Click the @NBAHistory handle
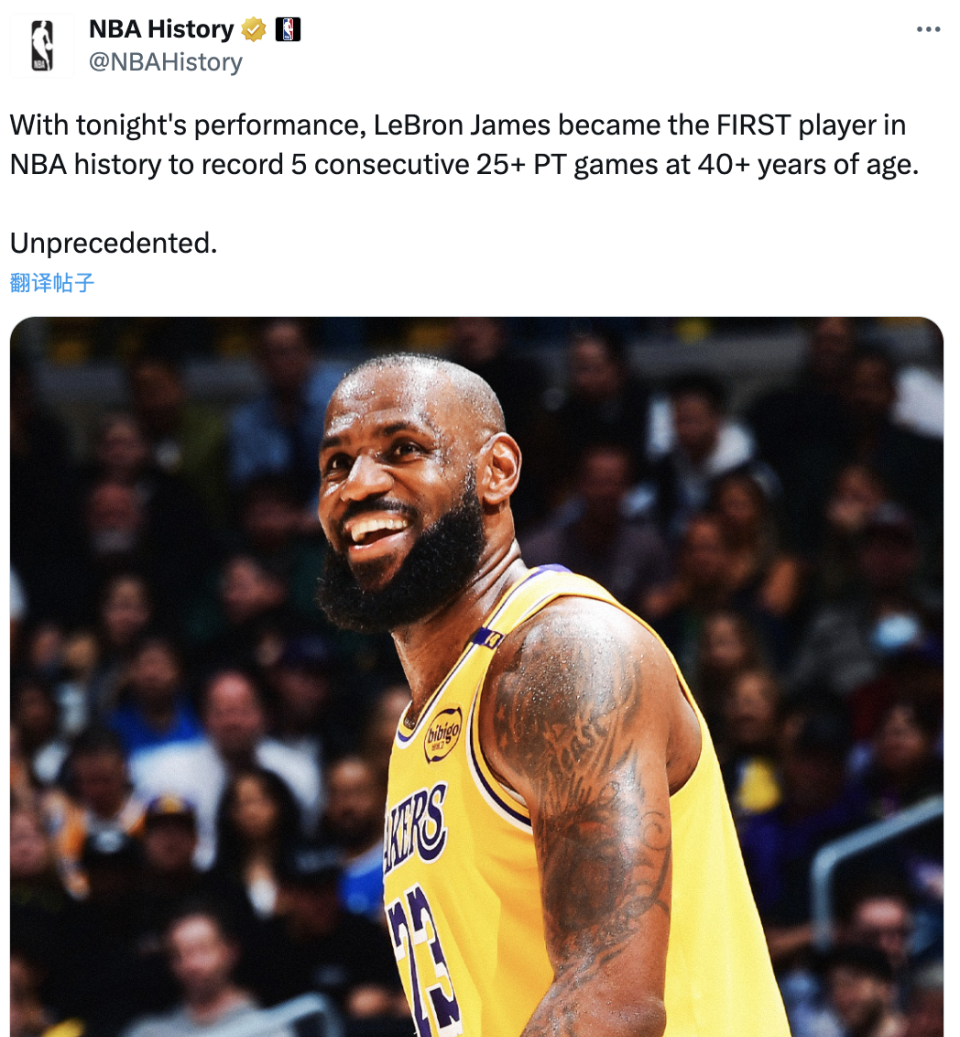 pyautogui.click(x=166, y=62)
